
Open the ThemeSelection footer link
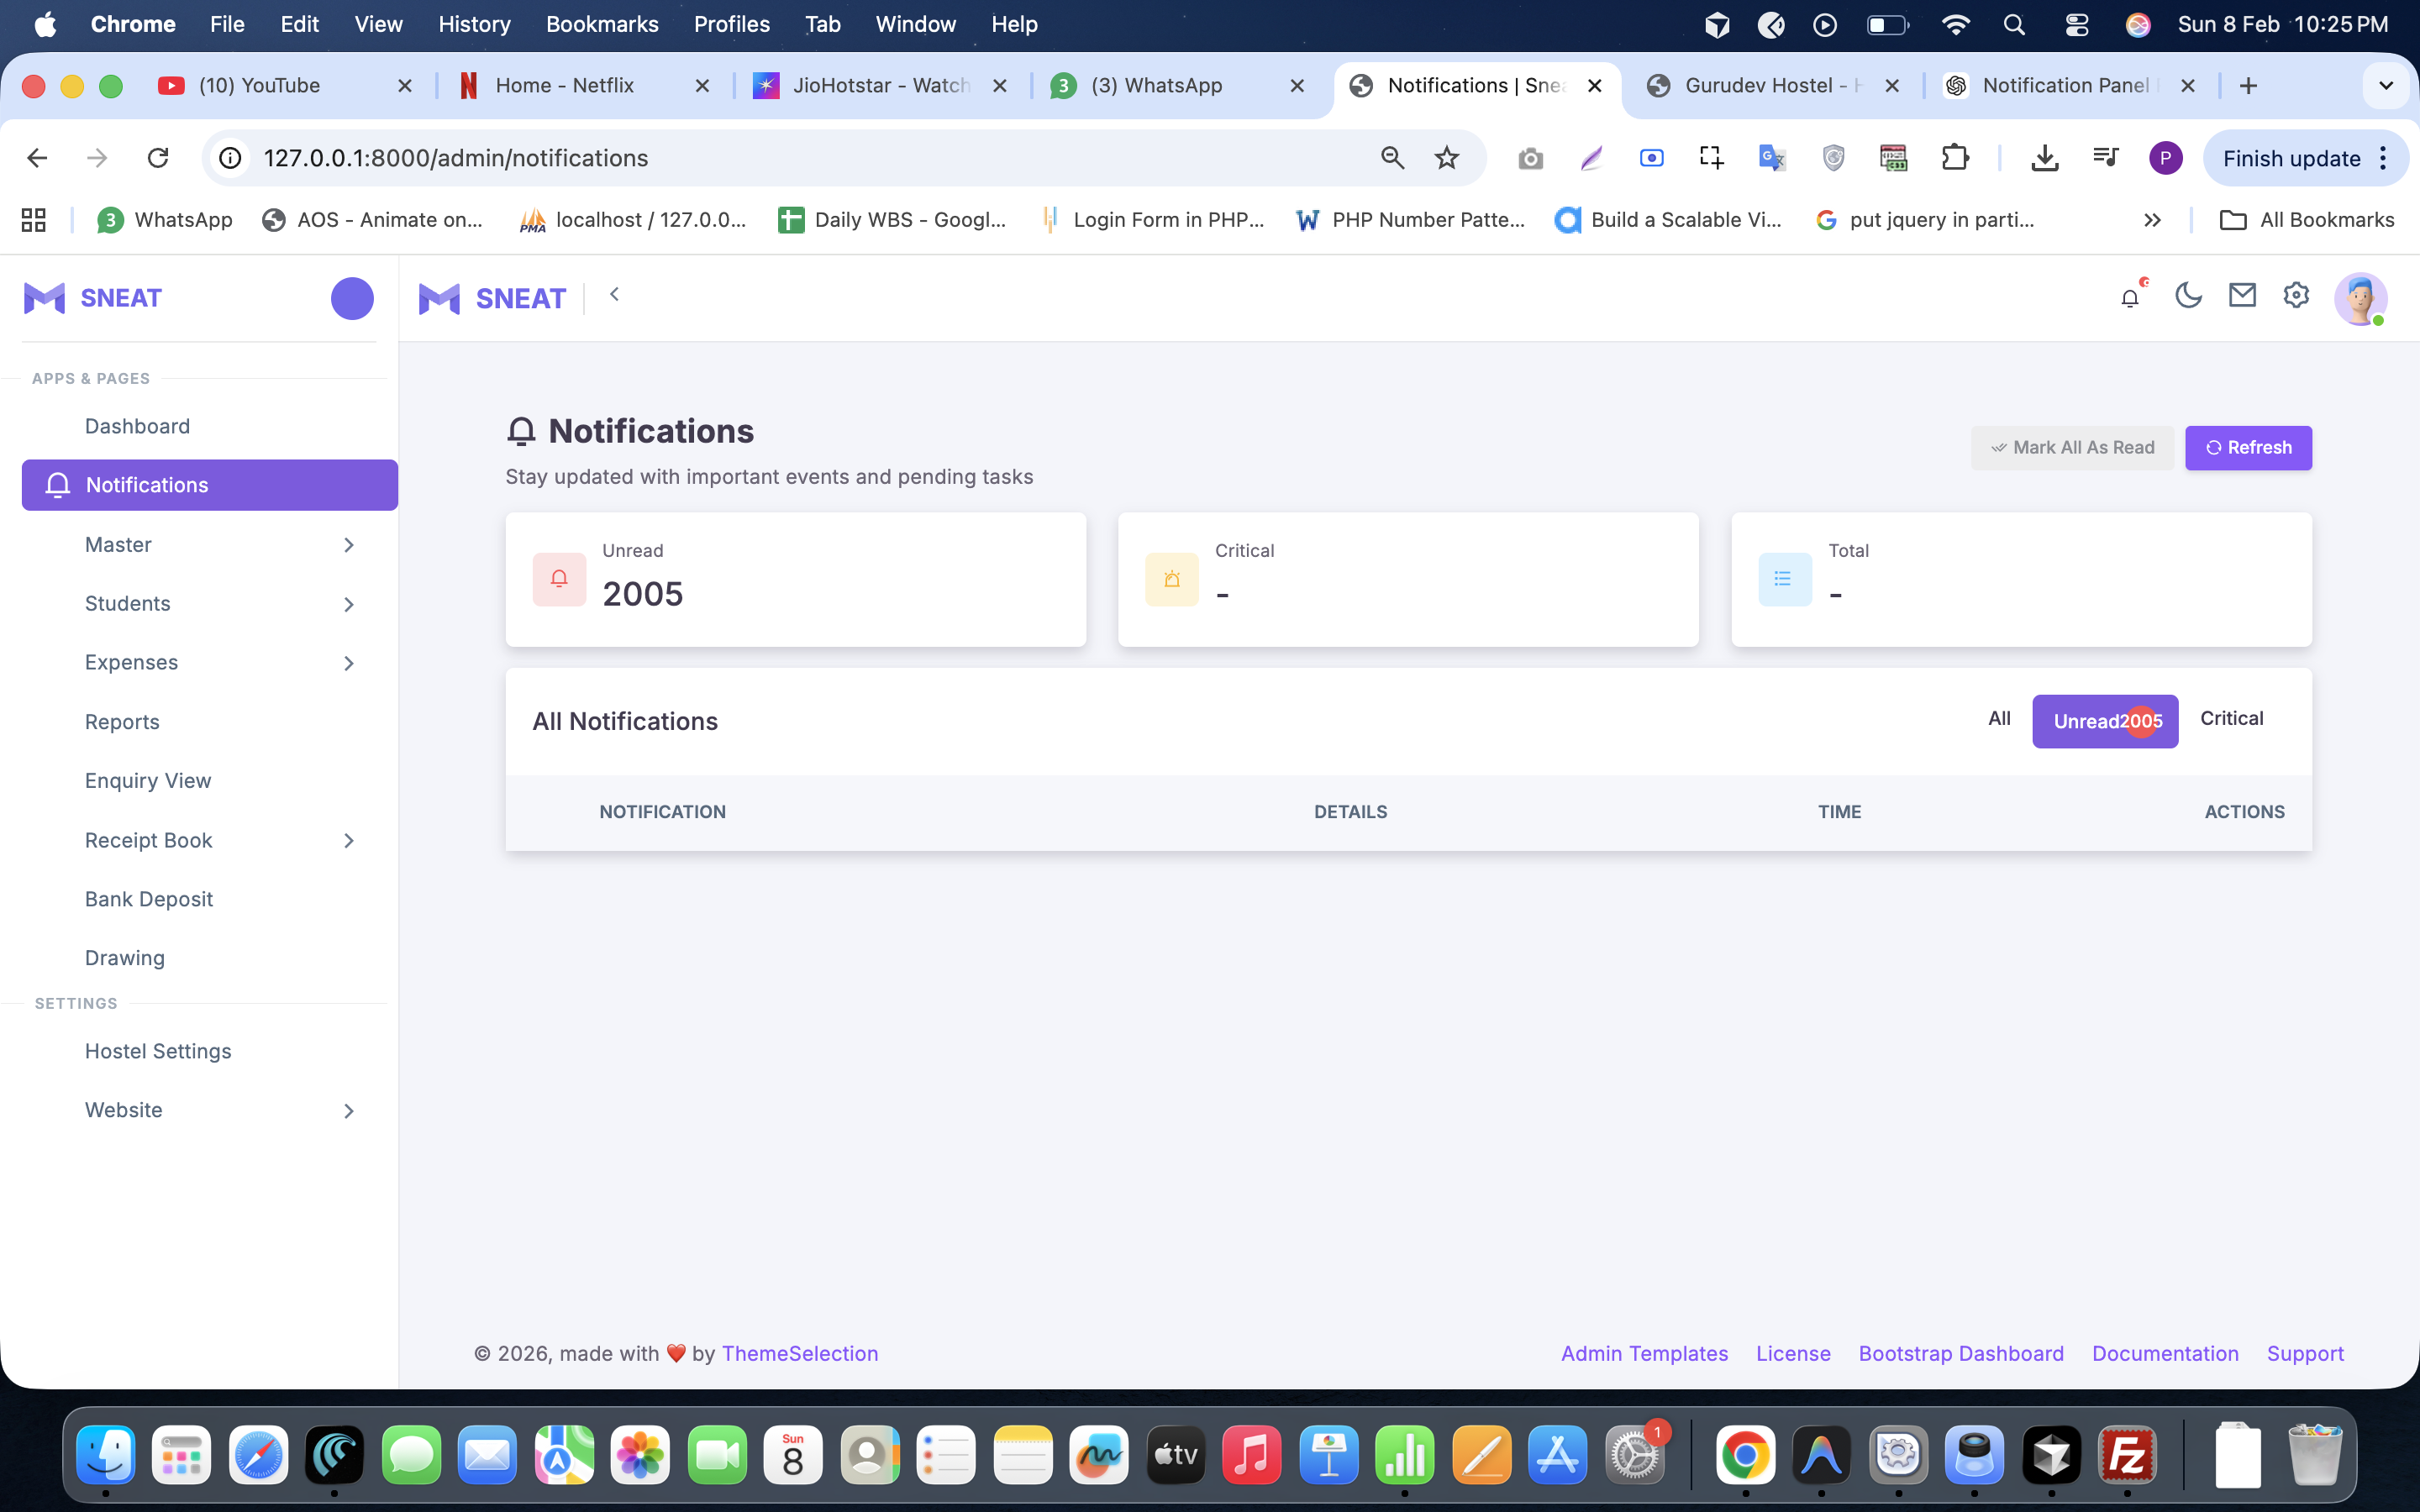coord(800,1353)
